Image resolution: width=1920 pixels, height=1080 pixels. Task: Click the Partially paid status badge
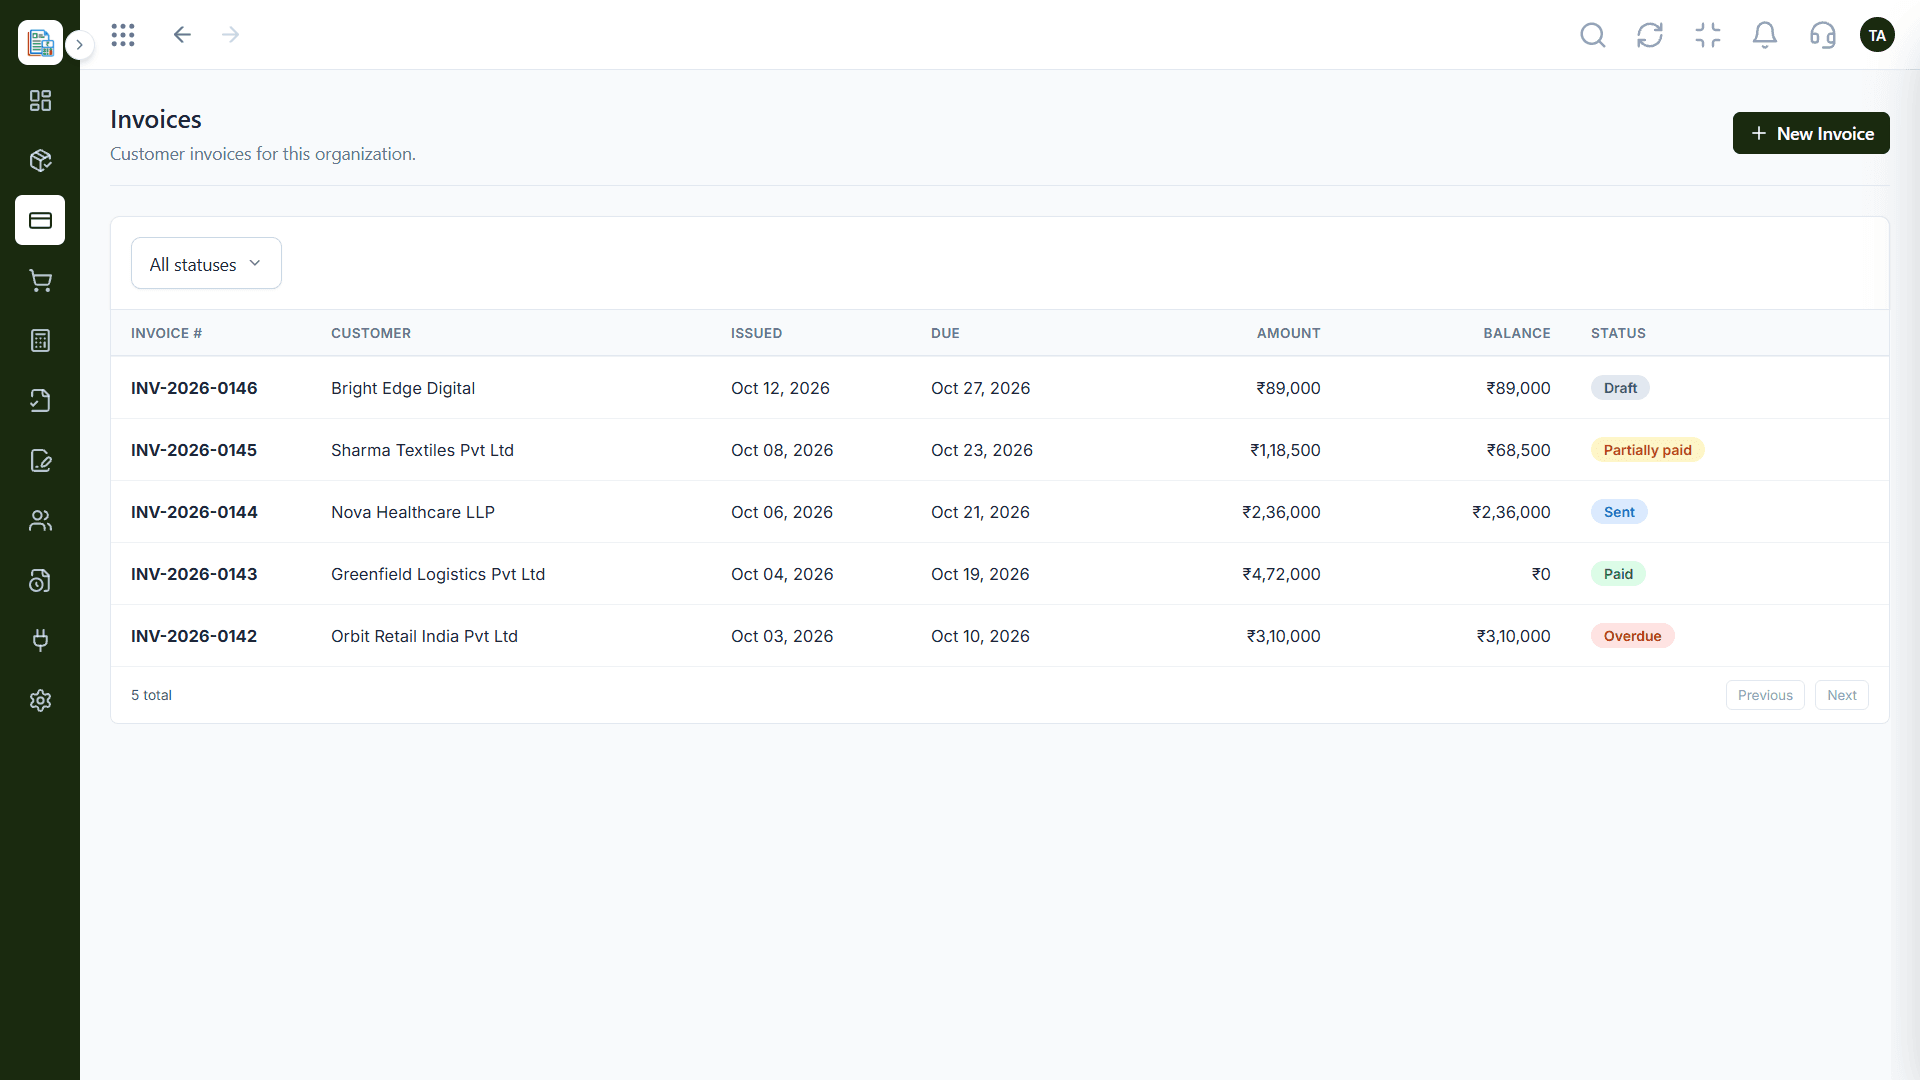coord(1647,450)
